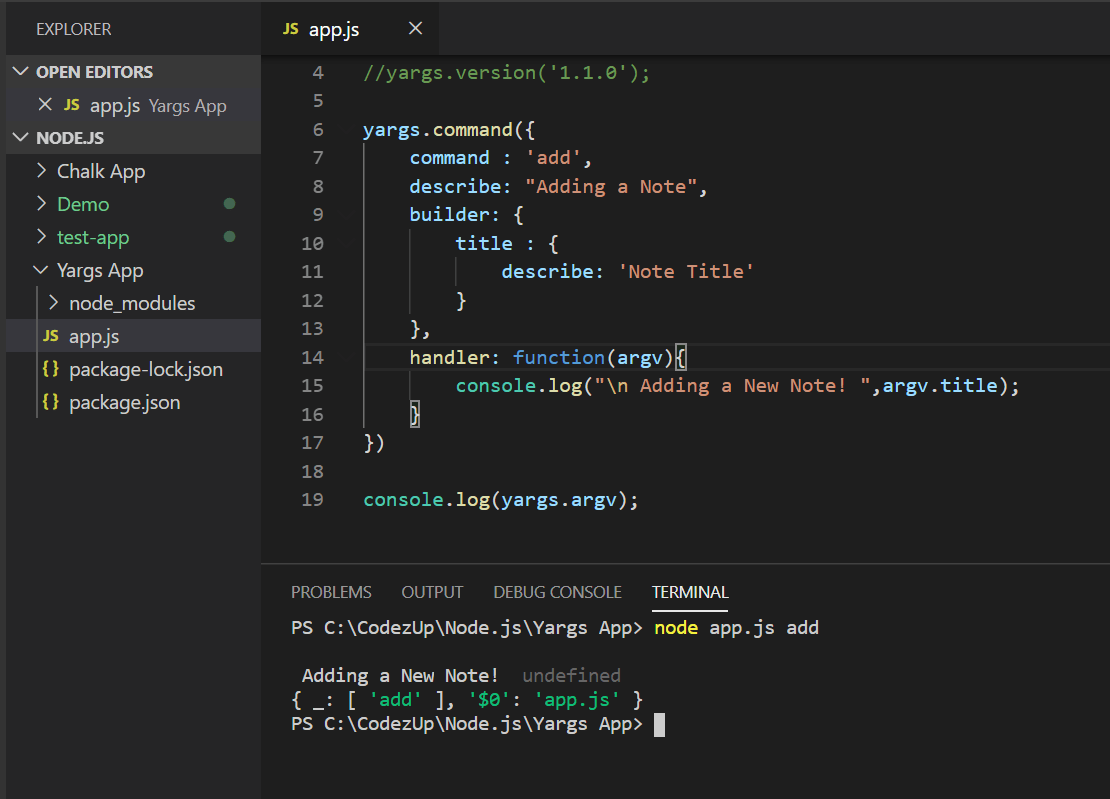Click line number 14 in the editor gutter
Screen dimensions: 1110x799
(313, 357)
